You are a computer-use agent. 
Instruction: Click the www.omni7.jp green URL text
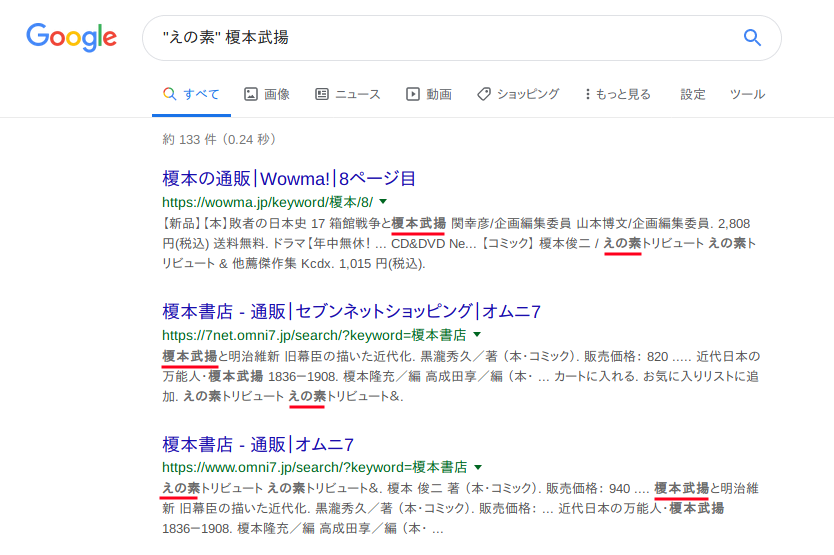(315, 468)
